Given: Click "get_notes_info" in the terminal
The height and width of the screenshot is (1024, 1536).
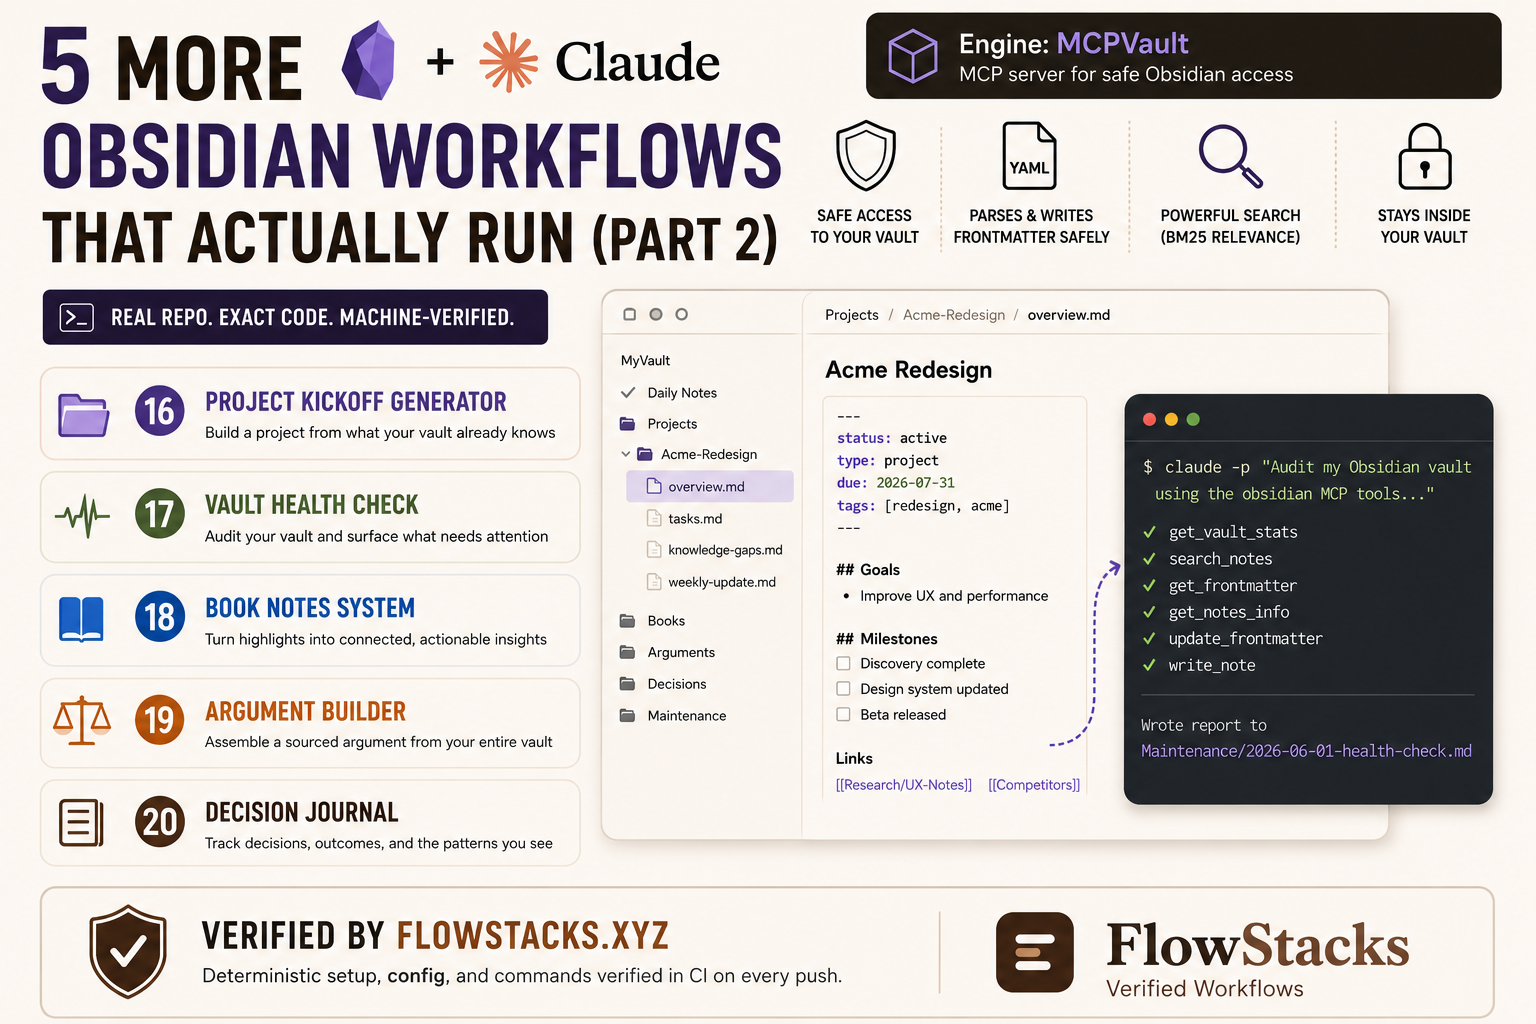Looking at the screenshot, I should (1229, 612).
